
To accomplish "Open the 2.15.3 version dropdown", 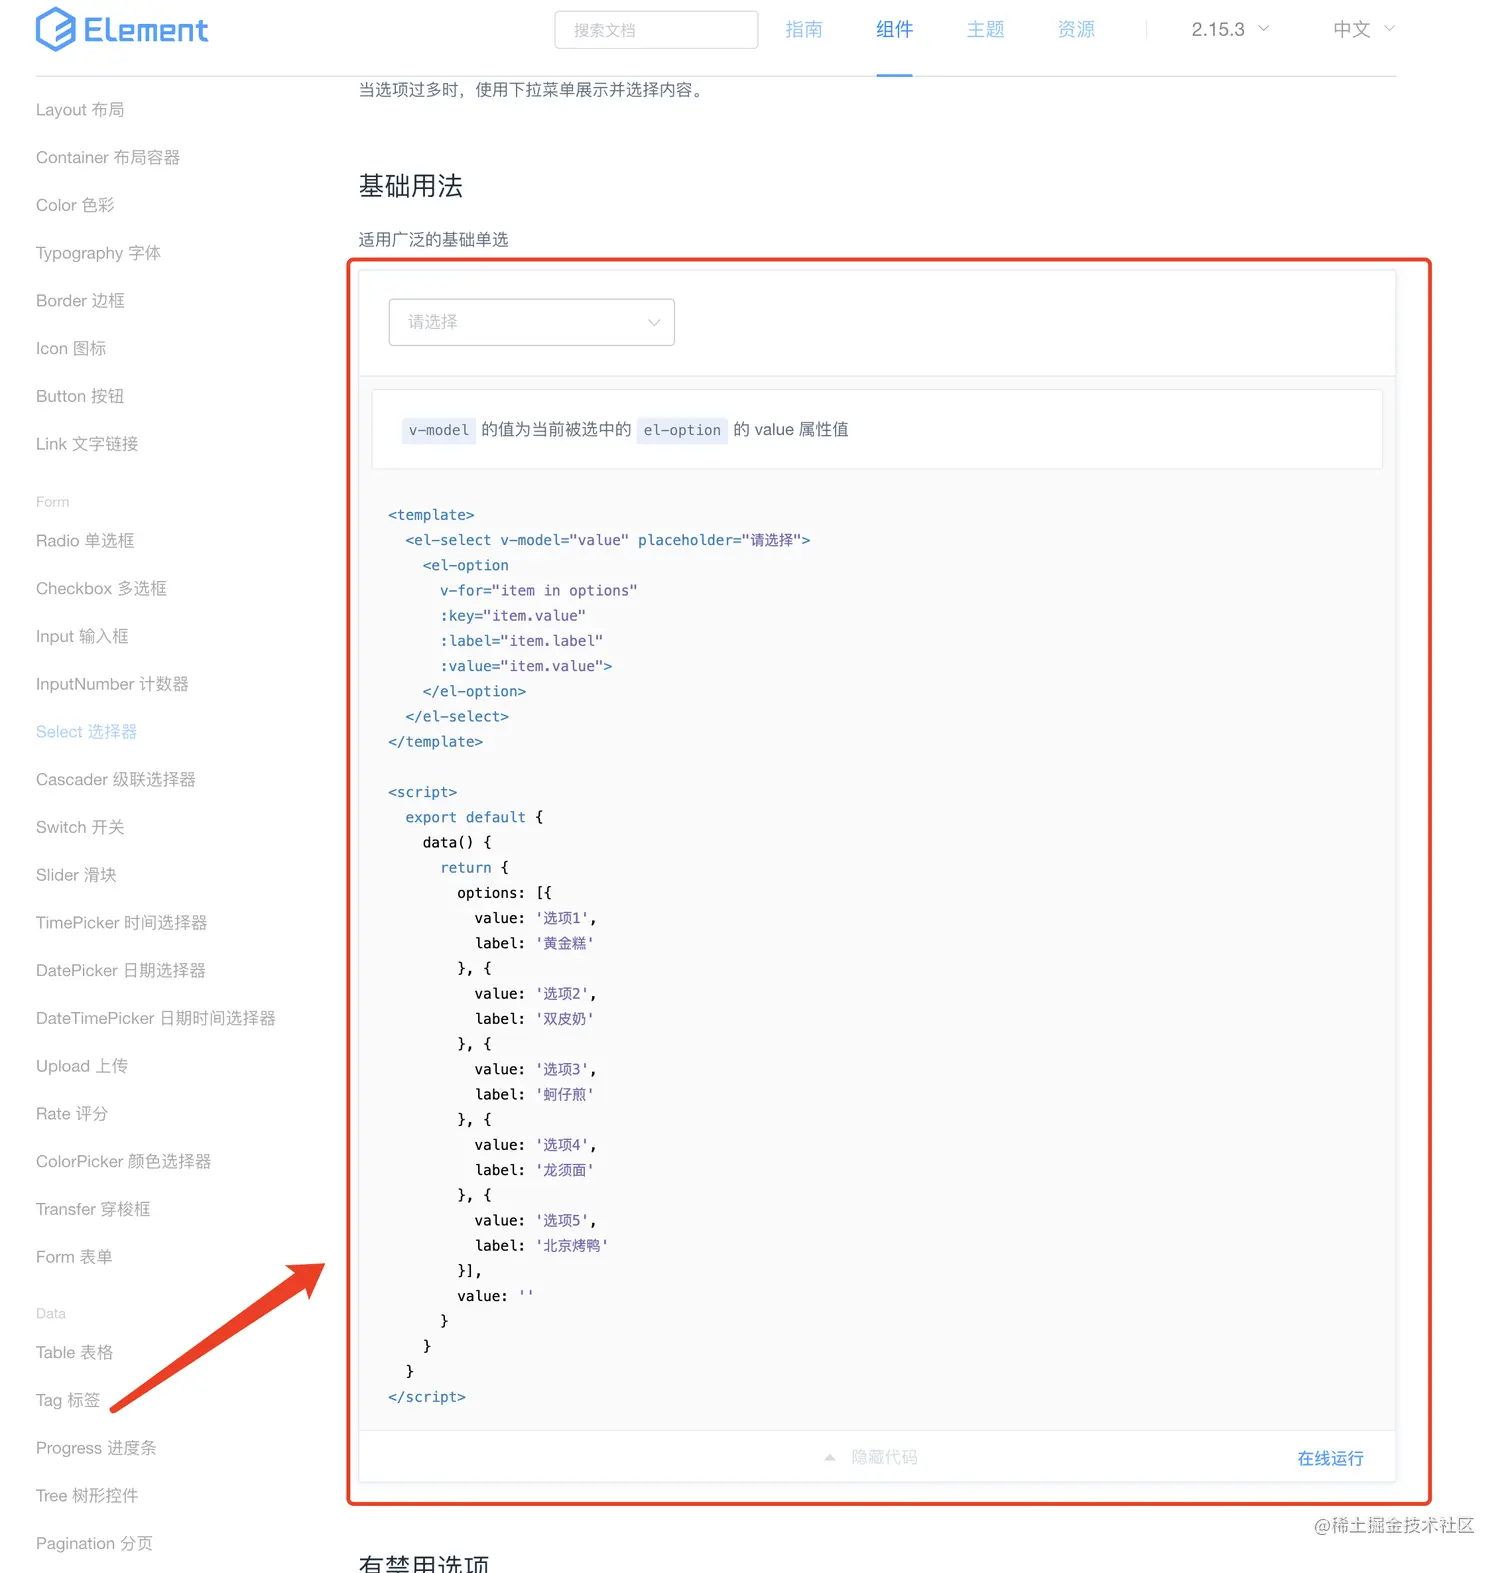I will click(1229, 29).
